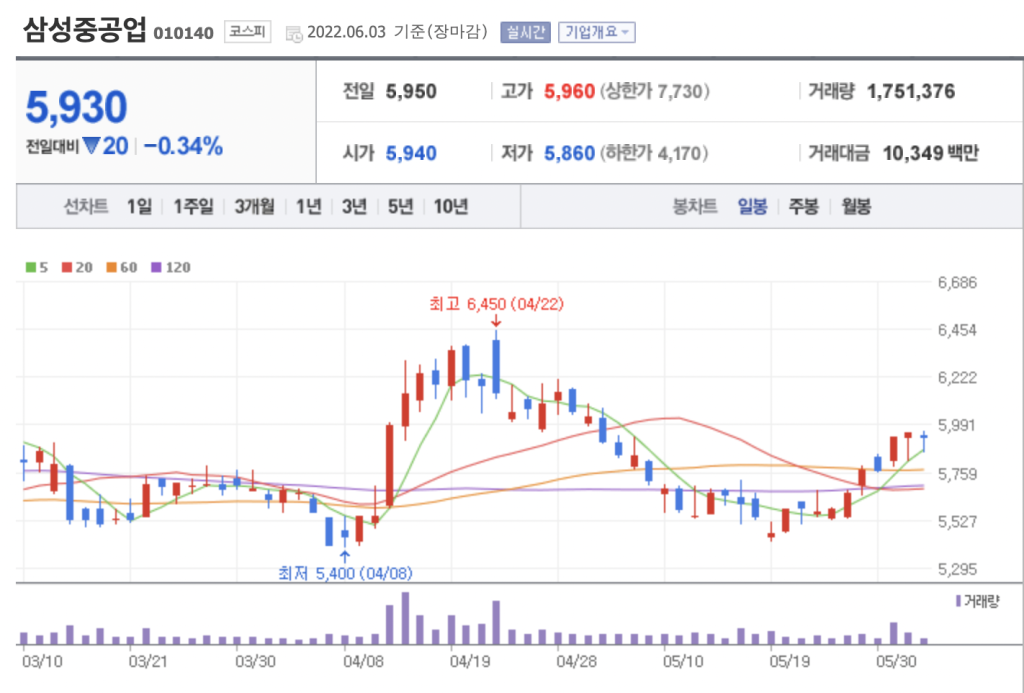Screen dimensions: 1024x693
Task: Click the 삼성중공업 stock name title
Action: point(84,30)
